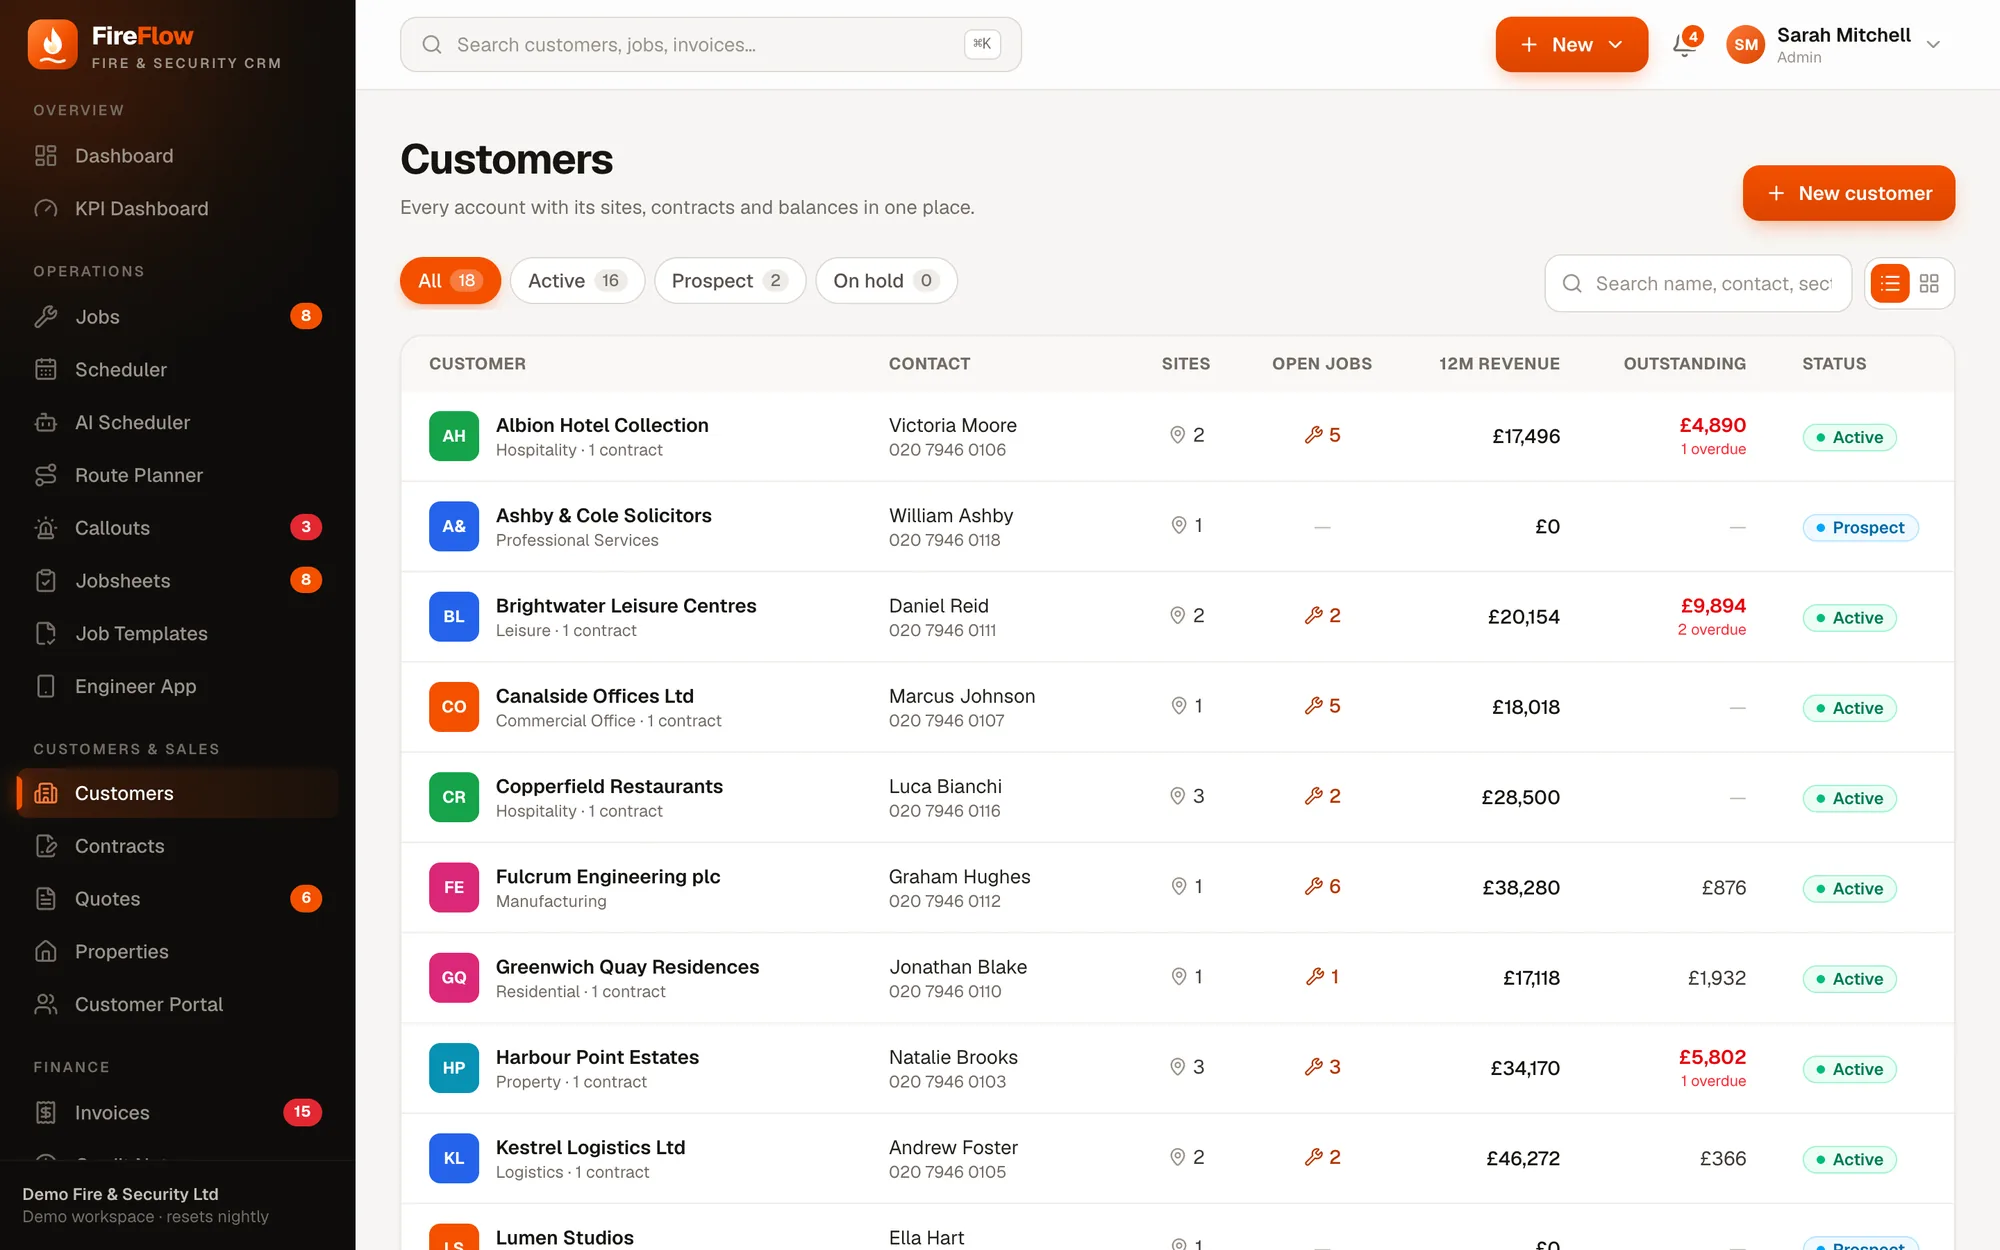
Task: Select the On hold filter
Action: [886, 281]
